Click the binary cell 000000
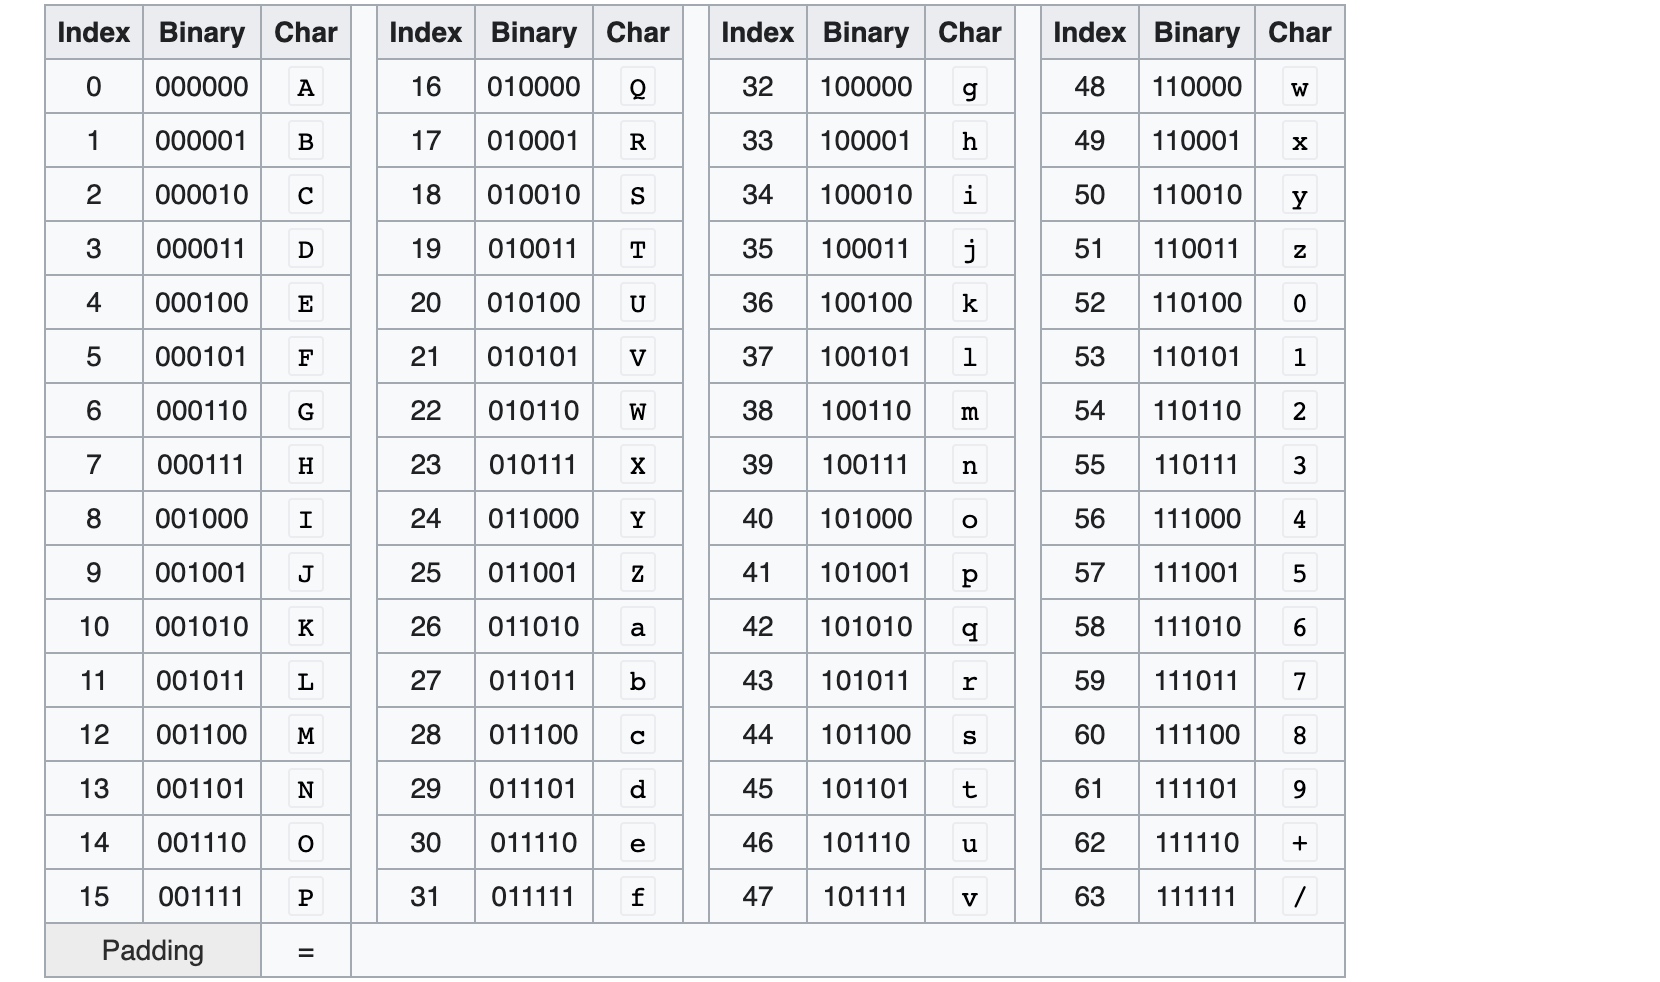The image size is (1660, 982). tap(202, 87)
